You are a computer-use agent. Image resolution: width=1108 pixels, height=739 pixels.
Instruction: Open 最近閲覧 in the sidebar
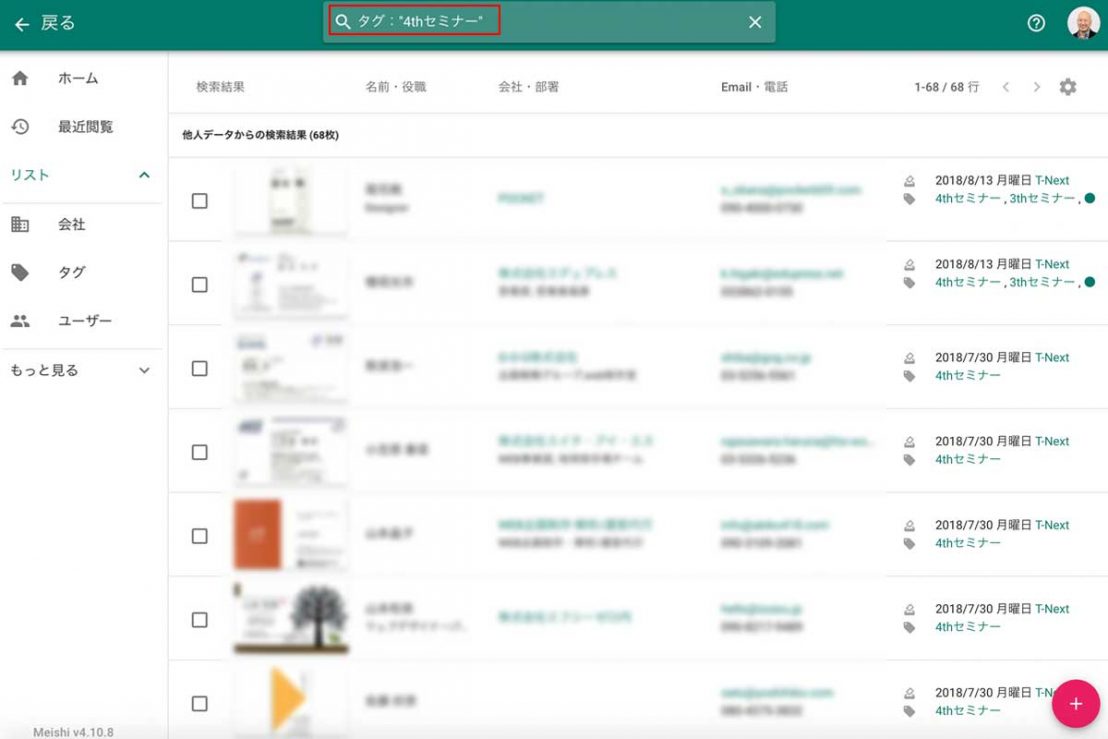click(85, 127)
